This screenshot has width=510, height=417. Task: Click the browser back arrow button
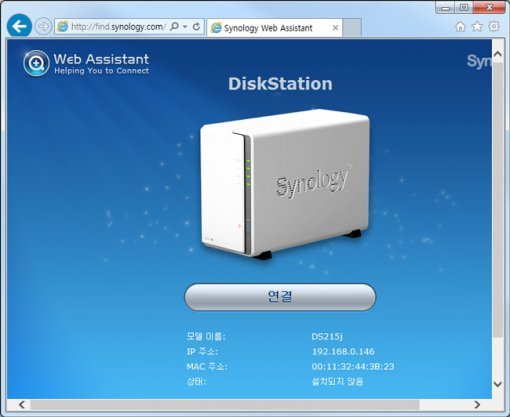click(19, 26)
